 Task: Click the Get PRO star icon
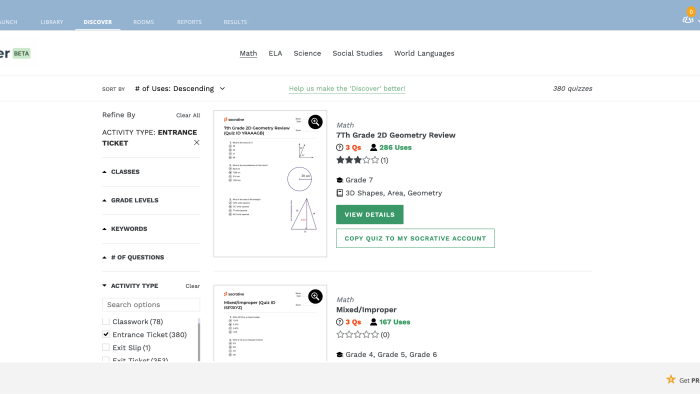(671, 379)
